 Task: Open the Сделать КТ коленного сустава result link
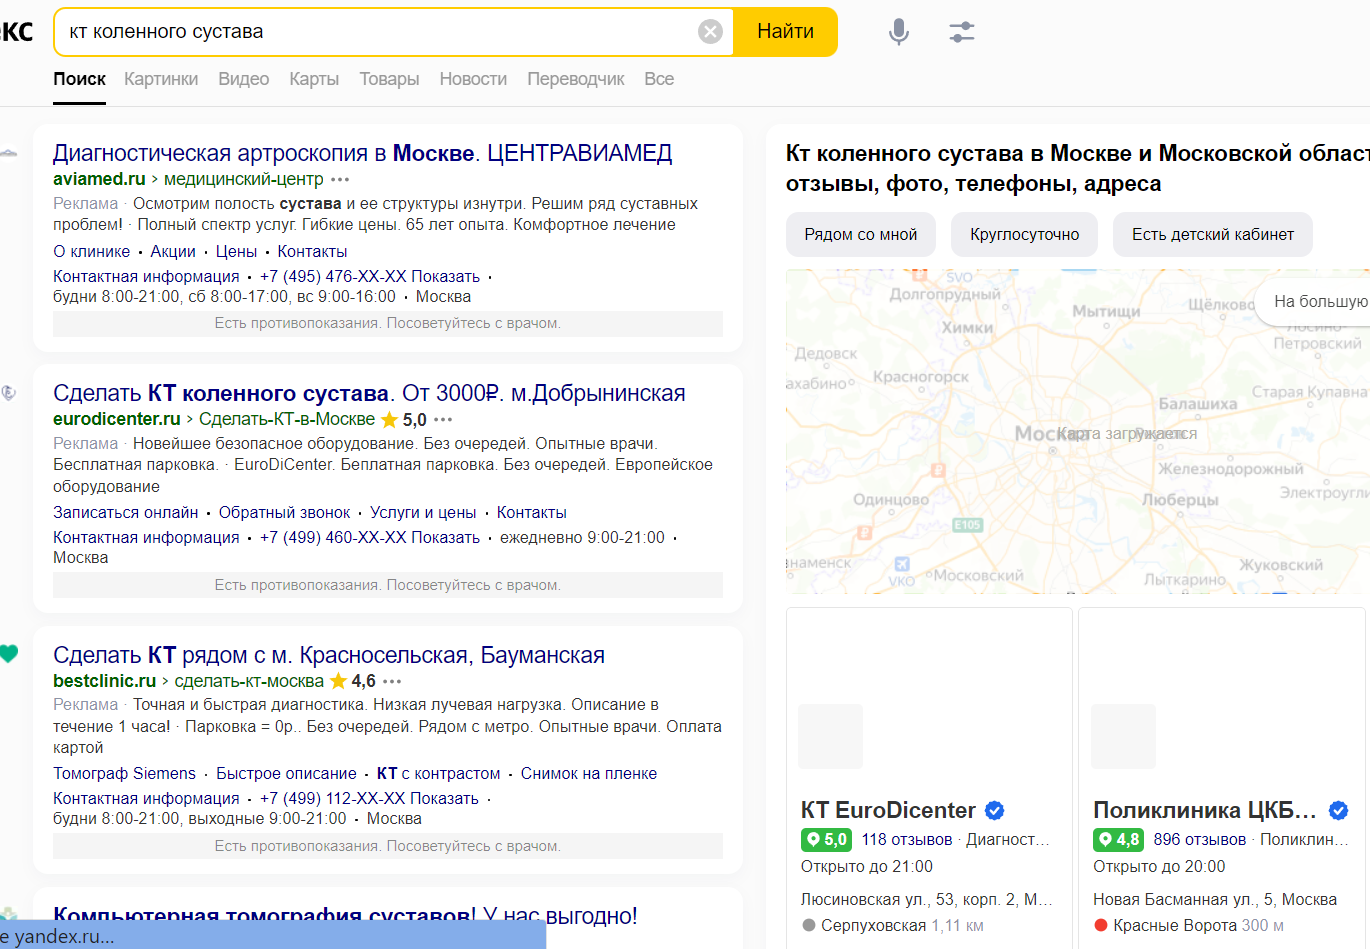click(369, 393)
